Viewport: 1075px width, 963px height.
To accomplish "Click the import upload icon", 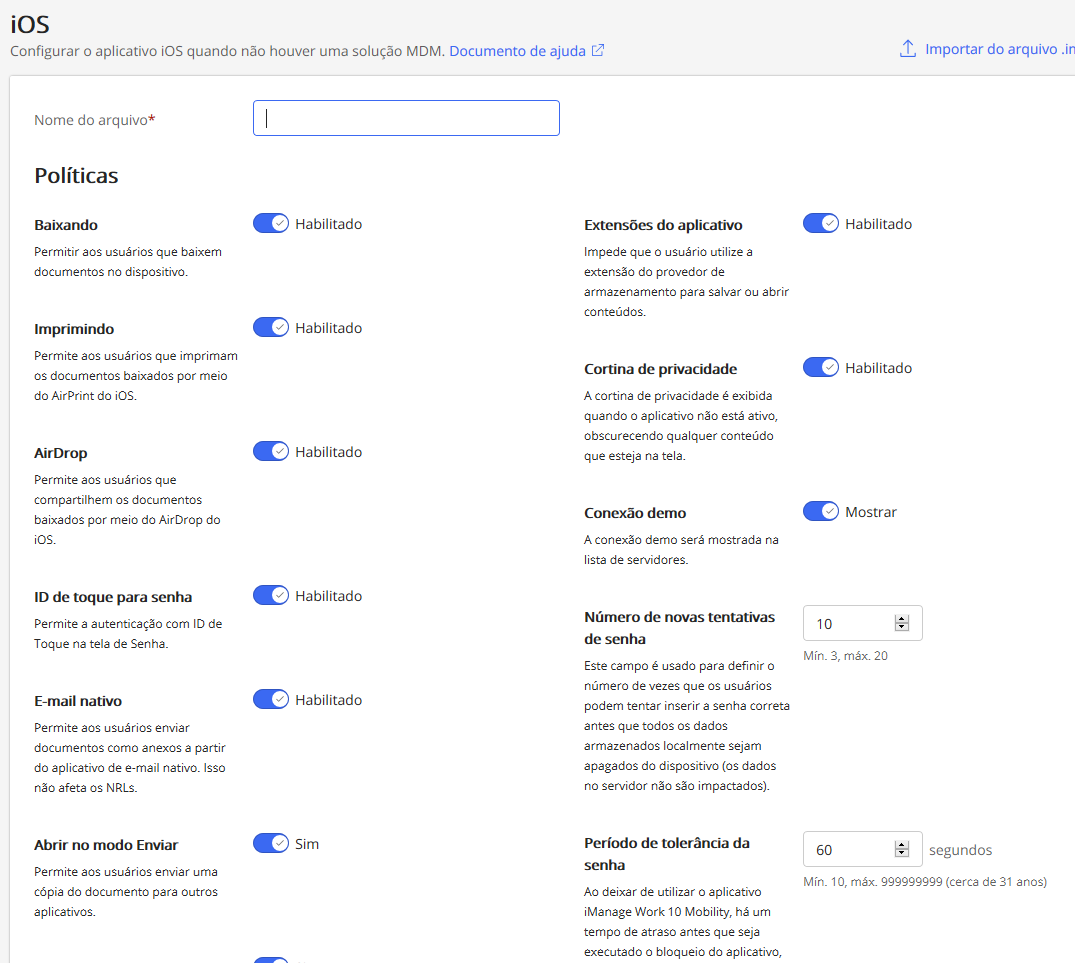I will (908, 49).
